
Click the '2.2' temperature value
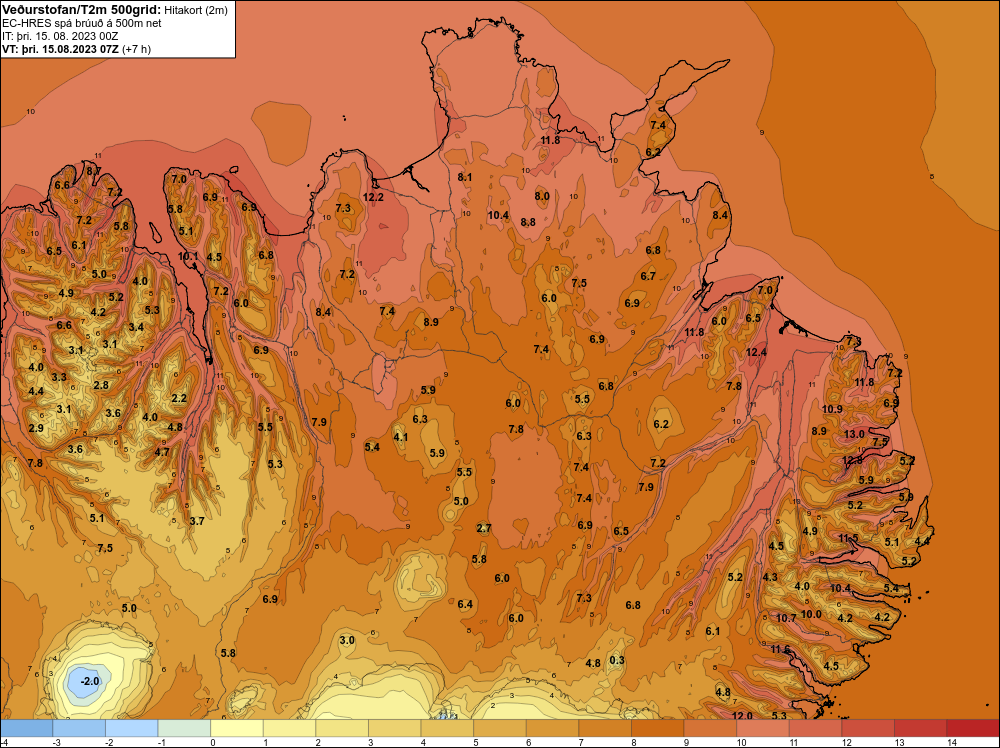179,398
